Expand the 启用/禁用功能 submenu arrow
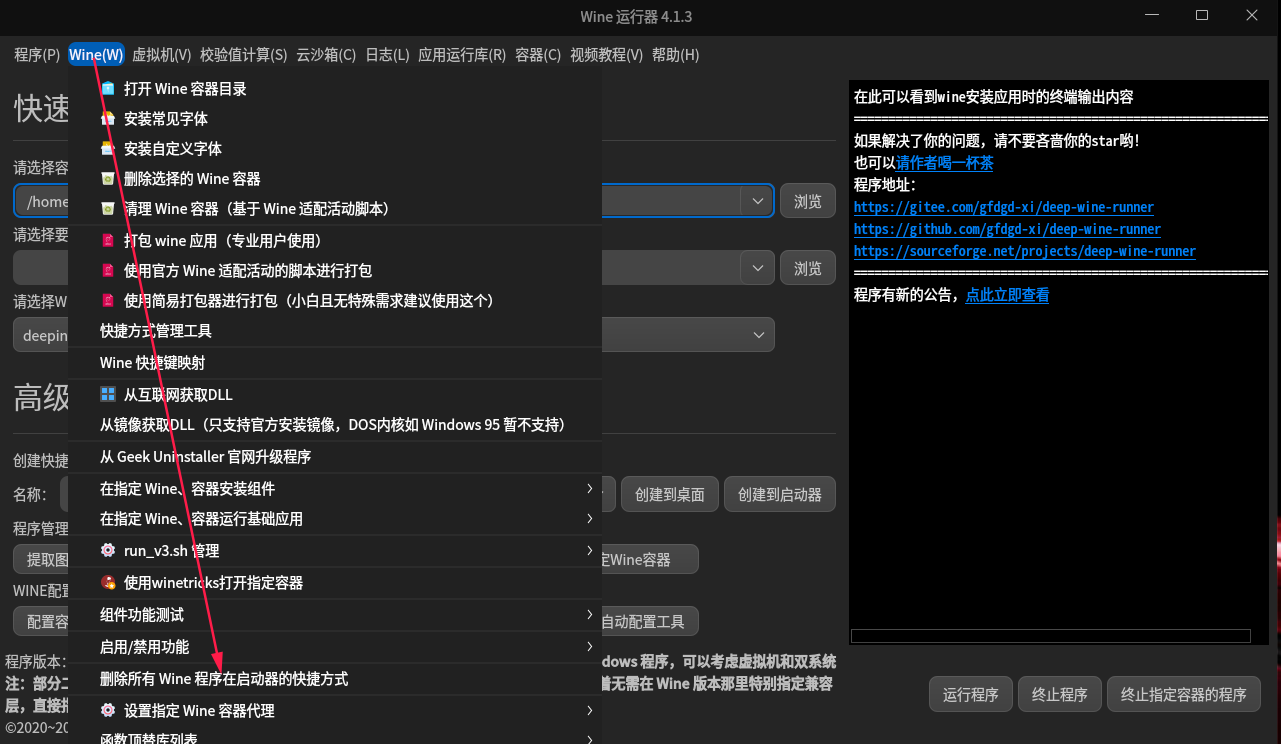The image size is (1281, 744). point(590,647)
